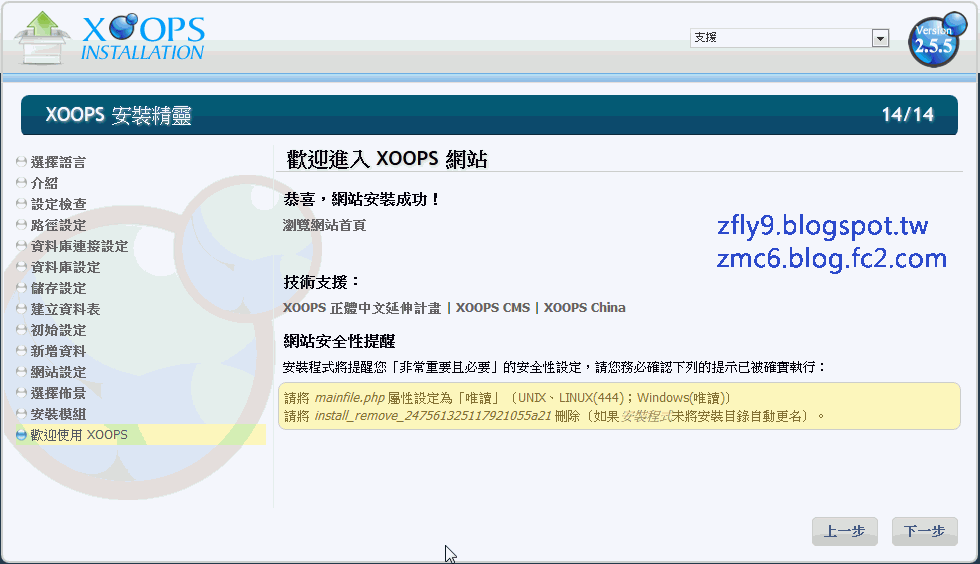Click the XOOPS Installation logo

(110, 38)
